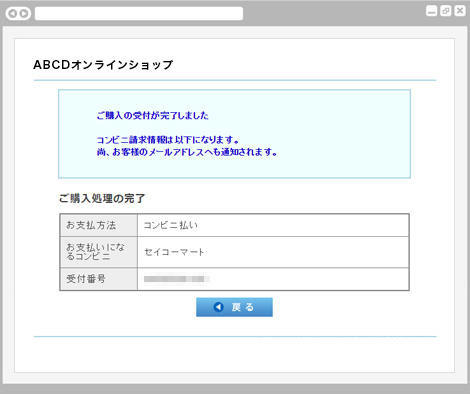The width and height of the screenshot is (470, 394).
Task: Click the ABCDオンラインショップ page title
Action: point(103,65)
